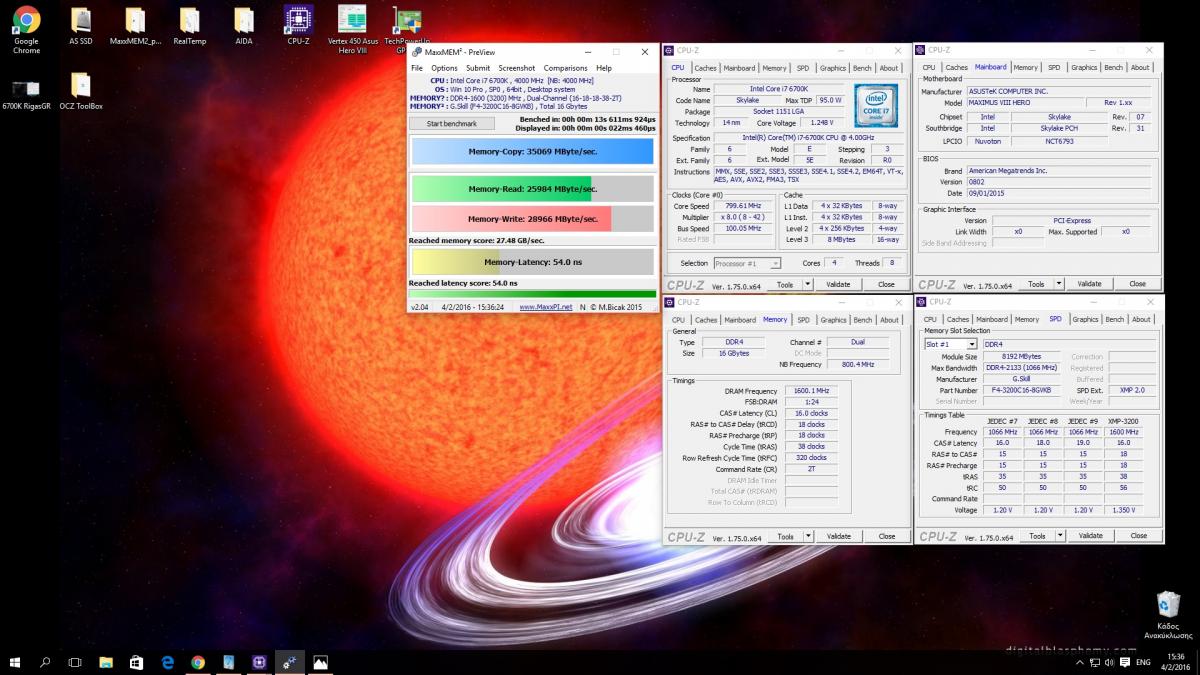The width and height of the screenshot is (1200, 675).
Task: Expand Tools arrow in the SPD tab window
Action: click(1060, 536)
